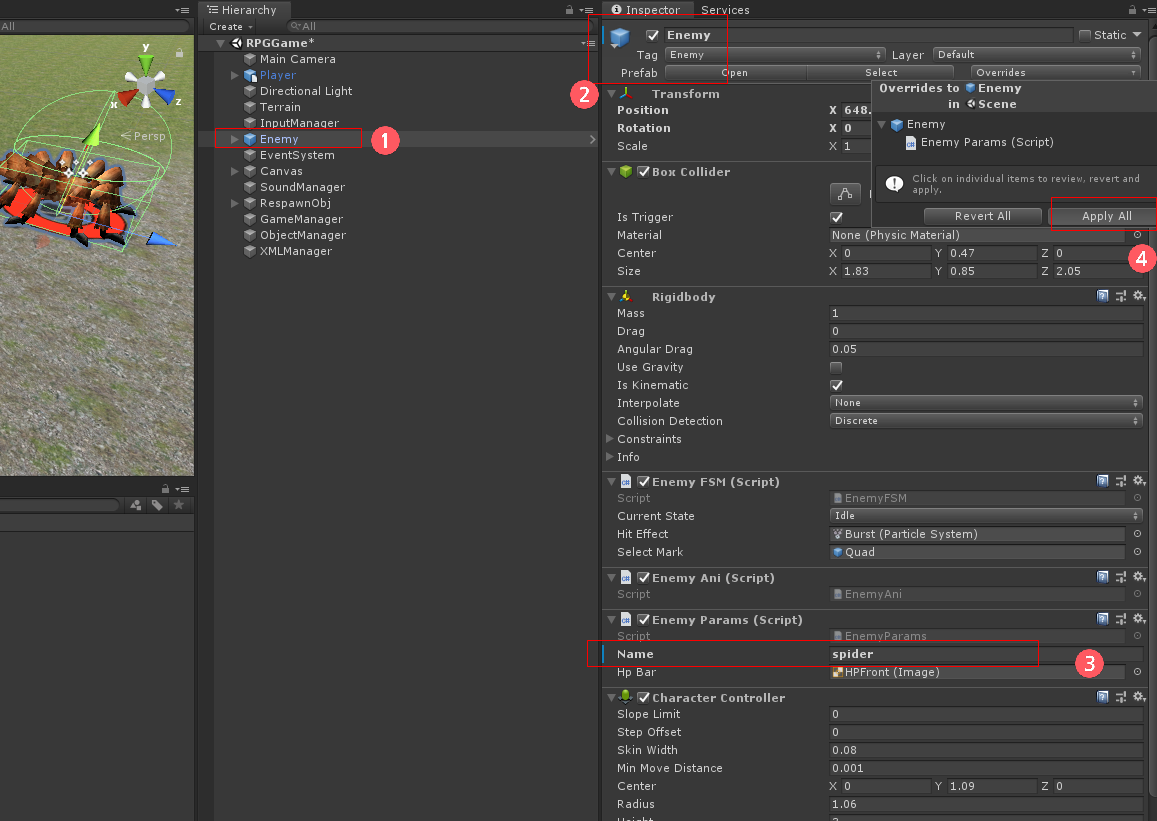Expand the Player object in Hierarchy
1157x821 pixels.
coord(235,75)
